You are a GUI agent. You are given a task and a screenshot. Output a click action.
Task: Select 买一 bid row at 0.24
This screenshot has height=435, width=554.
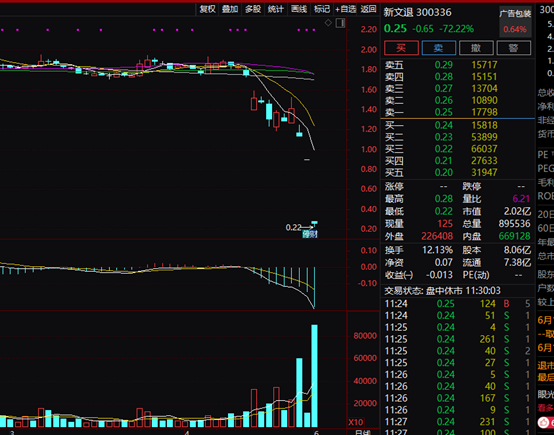pyautogui.click(x=458, y=125)
